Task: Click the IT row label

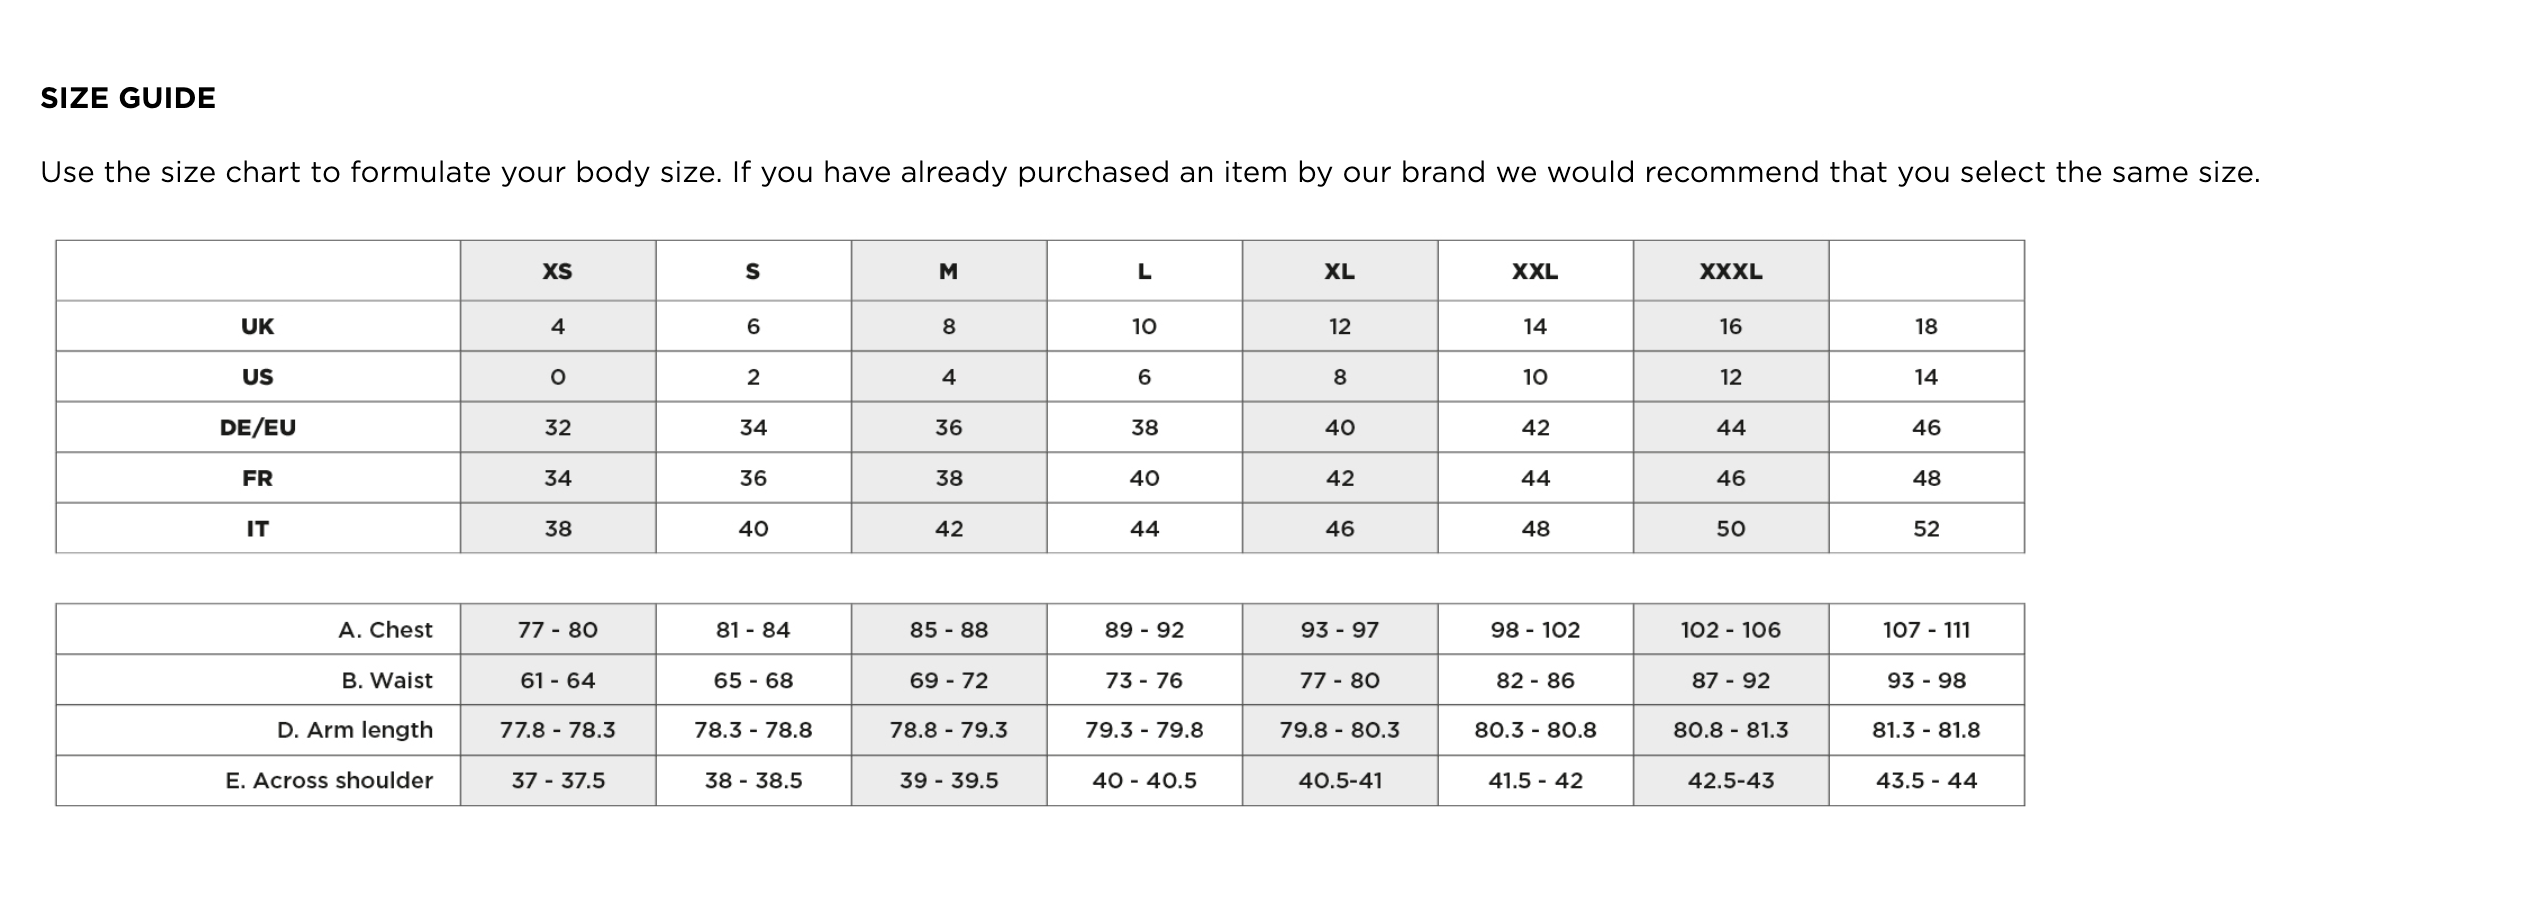Action: [257, 529]
